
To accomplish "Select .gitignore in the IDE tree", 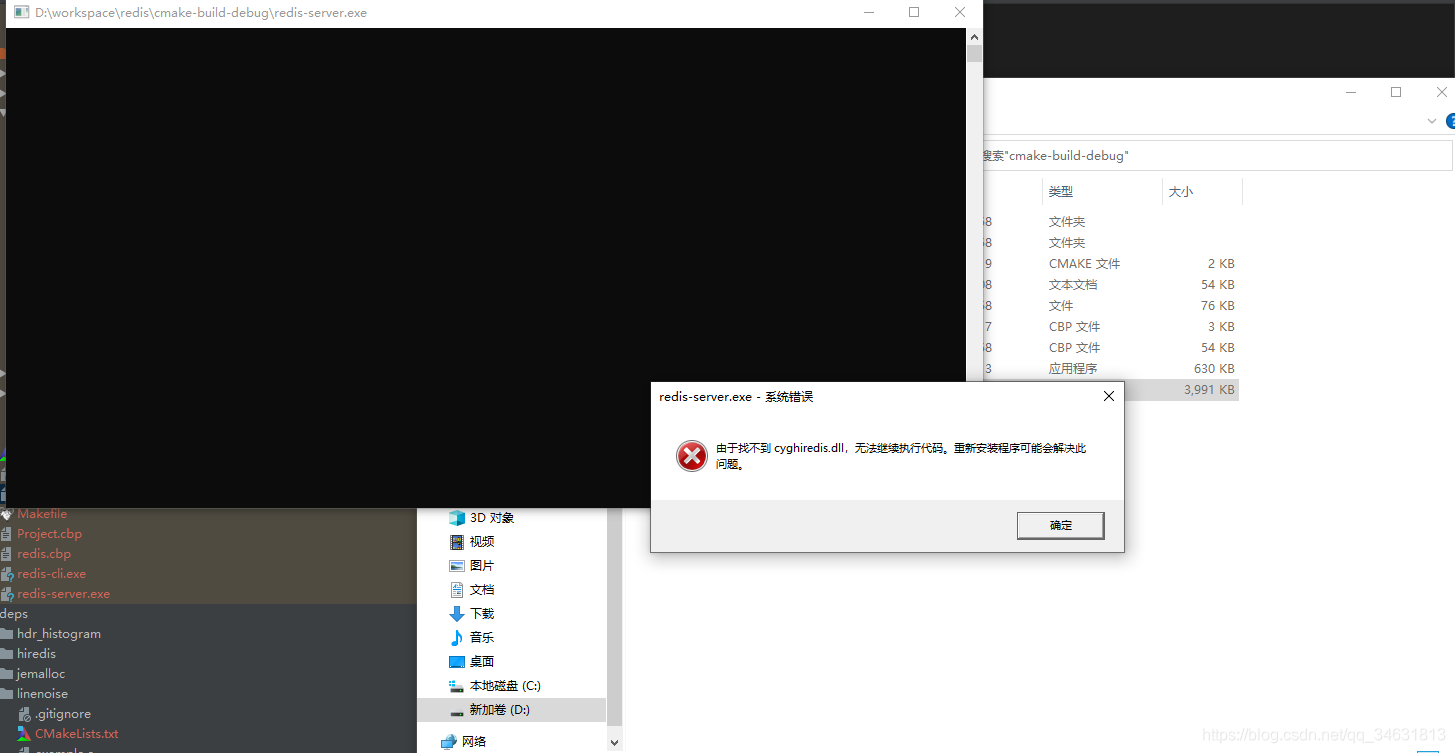I will tap(63, 714).
